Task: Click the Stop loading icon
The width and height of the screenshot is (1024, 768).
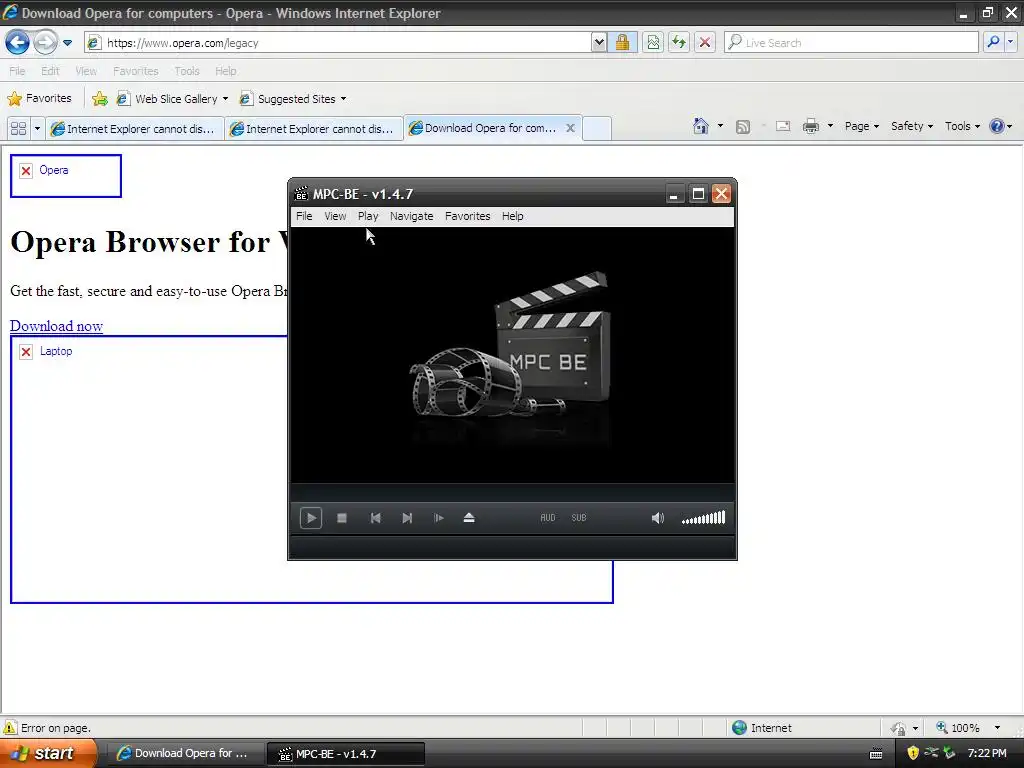Action: (705, 43)
